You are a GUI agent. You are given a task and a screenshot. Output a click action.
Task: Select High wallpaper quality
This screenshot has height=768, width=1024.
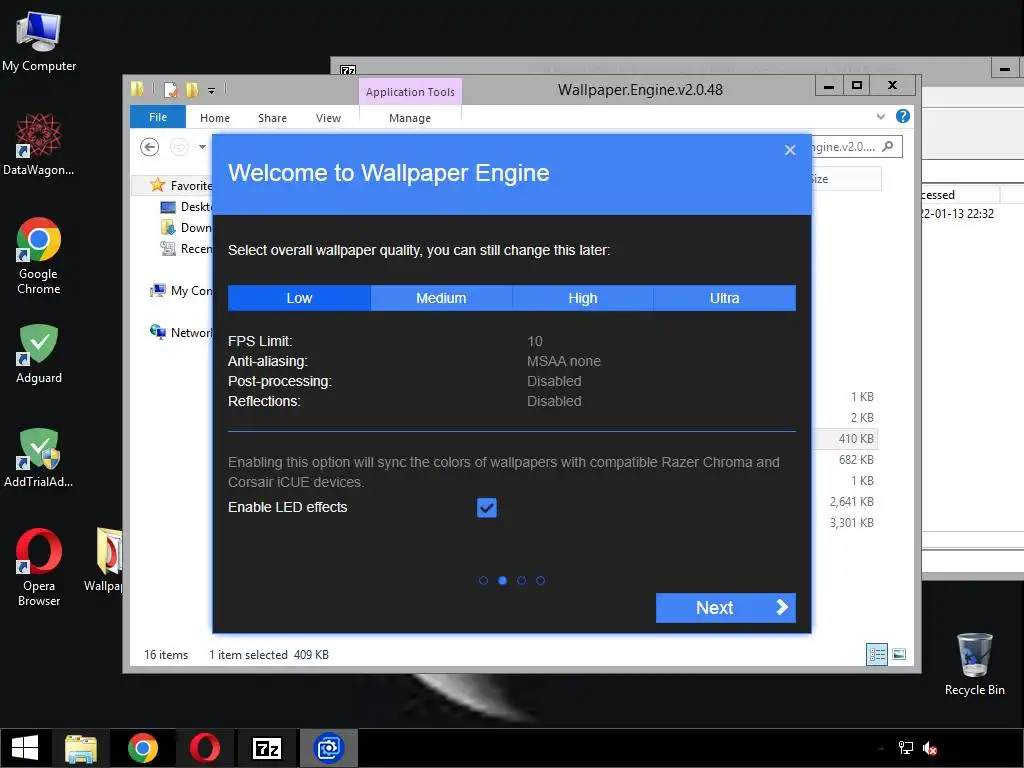tap(583, 298)
